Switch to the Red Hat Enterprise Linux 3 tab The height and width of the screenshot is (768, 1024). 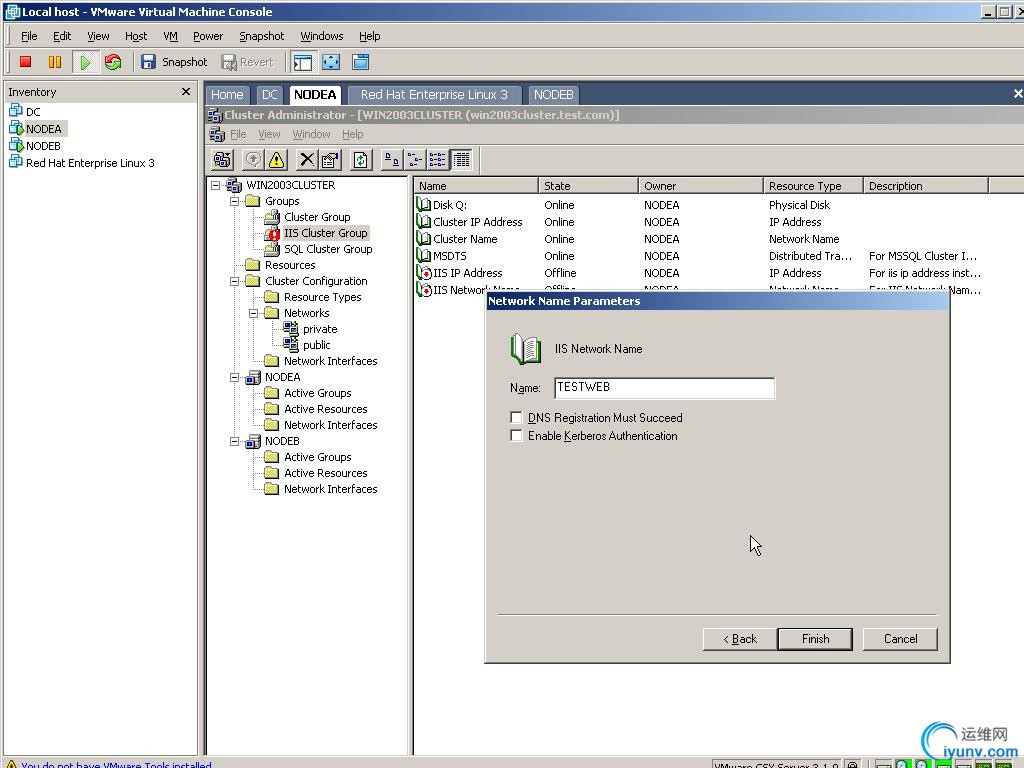(x=434, y=95)
